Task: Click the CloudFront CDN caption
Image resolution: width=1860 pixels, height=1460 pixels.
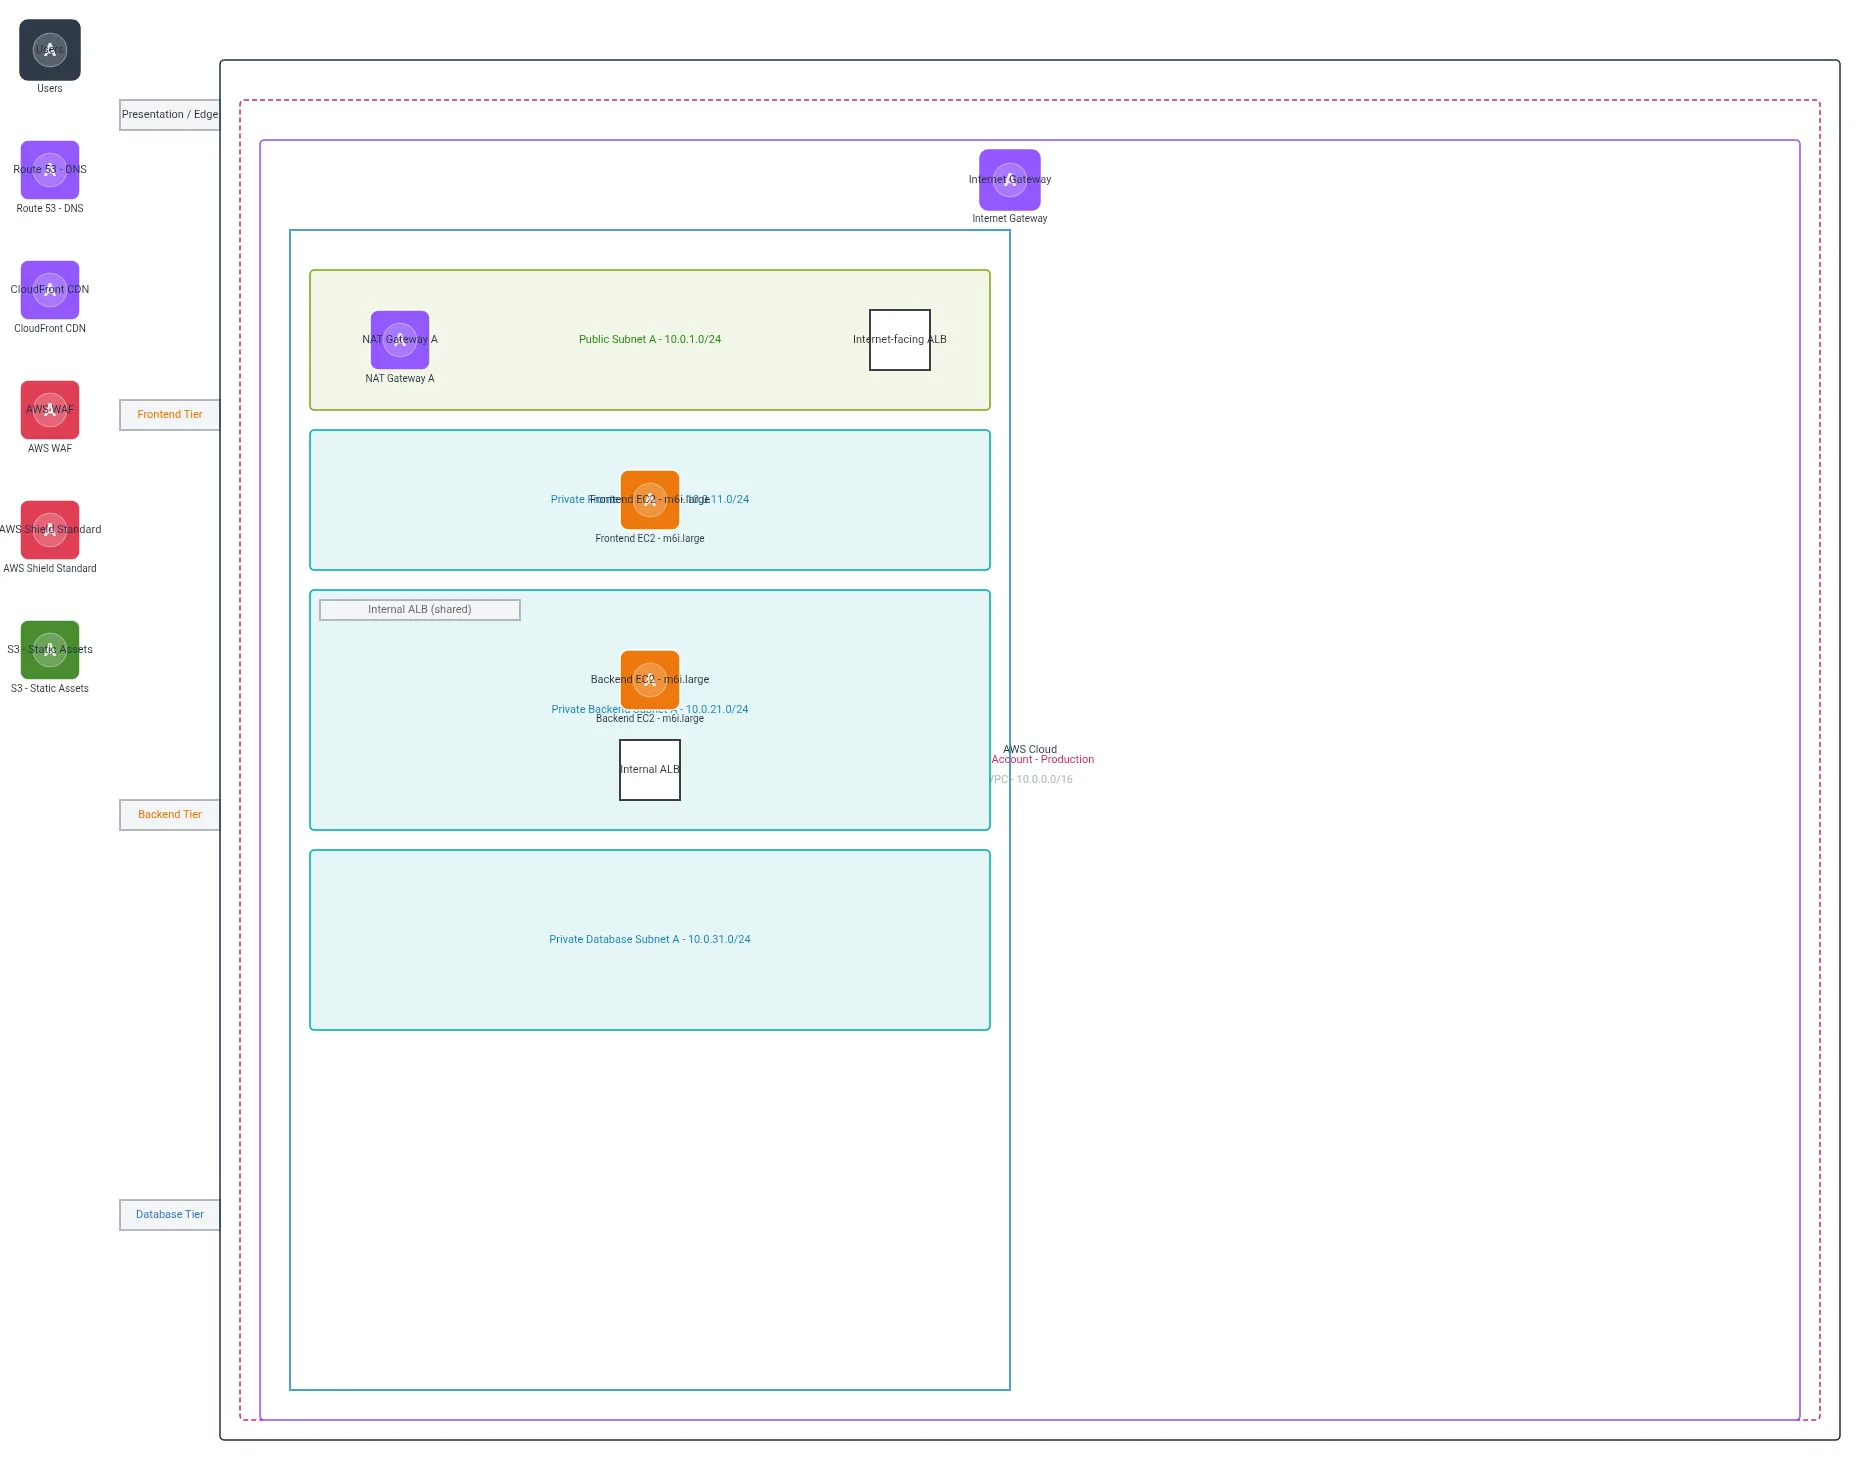Action: [50, 329]
